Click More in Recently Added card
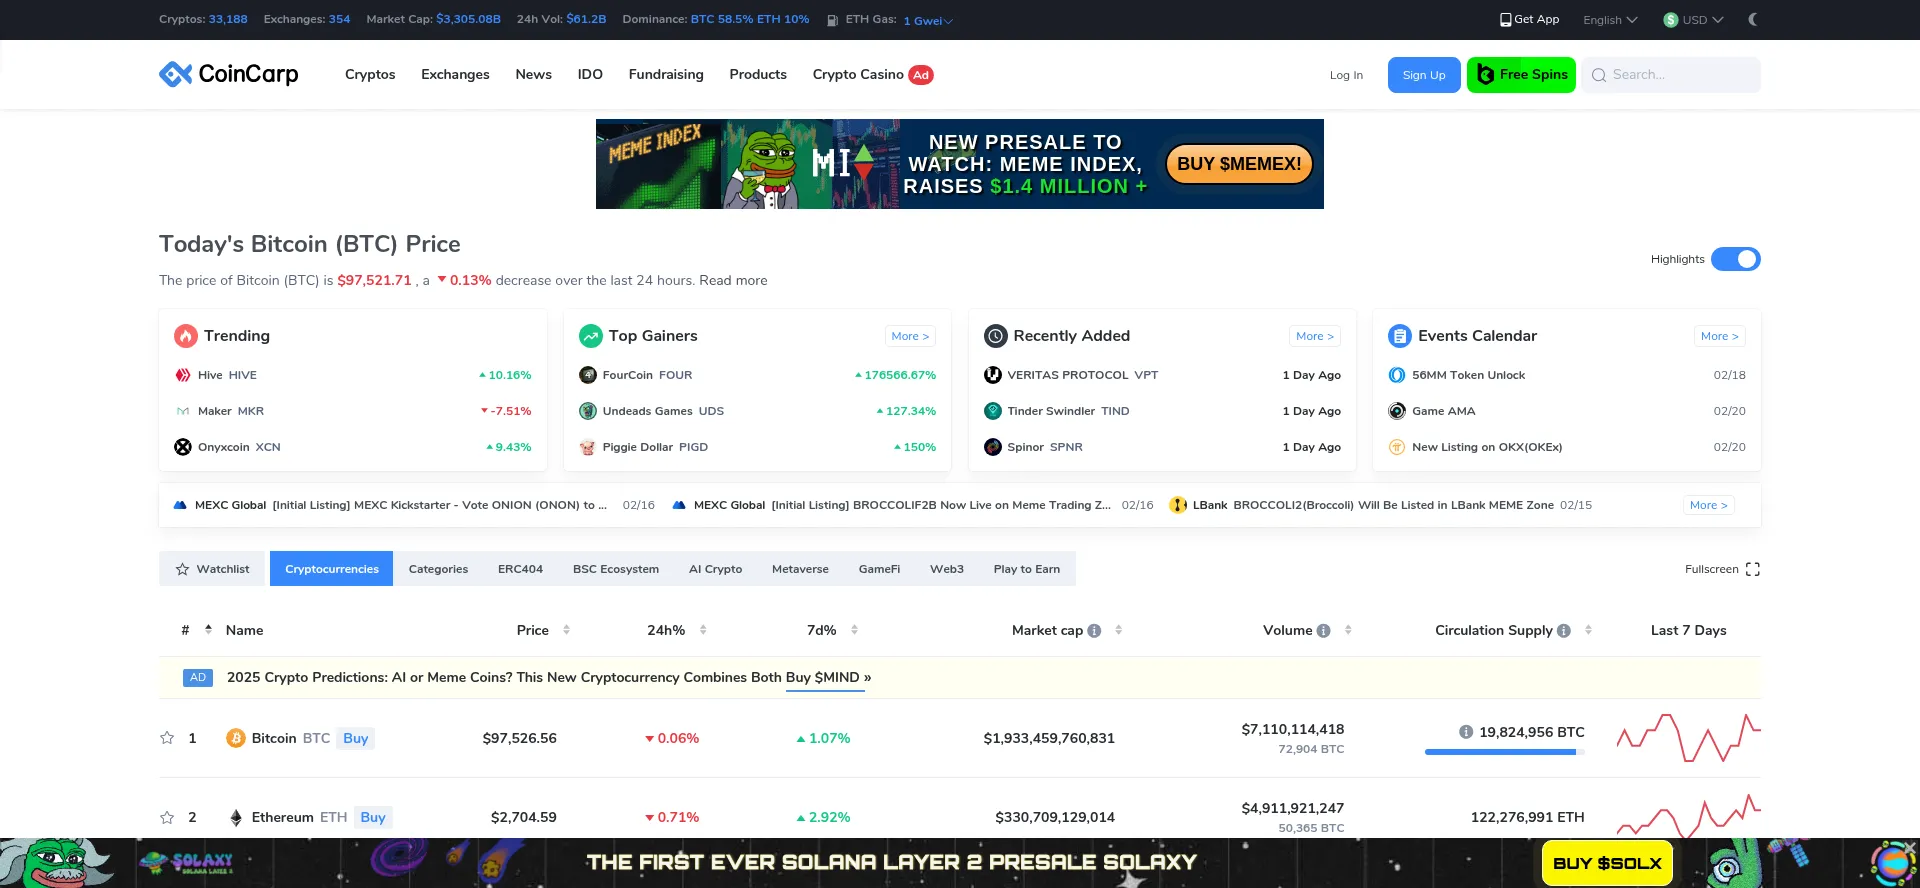Viewport: 1920px width, 888px height. tap(1315, 336)
